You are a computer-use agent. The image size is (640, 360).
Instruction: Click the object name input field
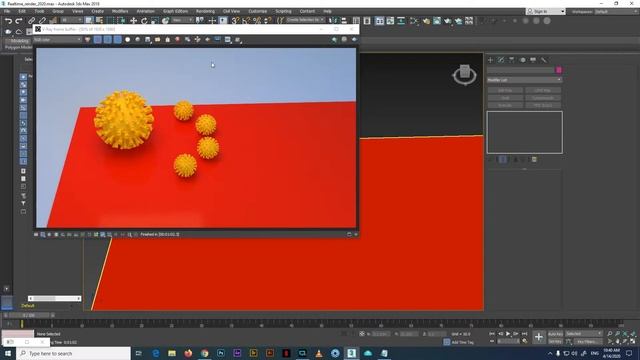(x=521, y=70)
